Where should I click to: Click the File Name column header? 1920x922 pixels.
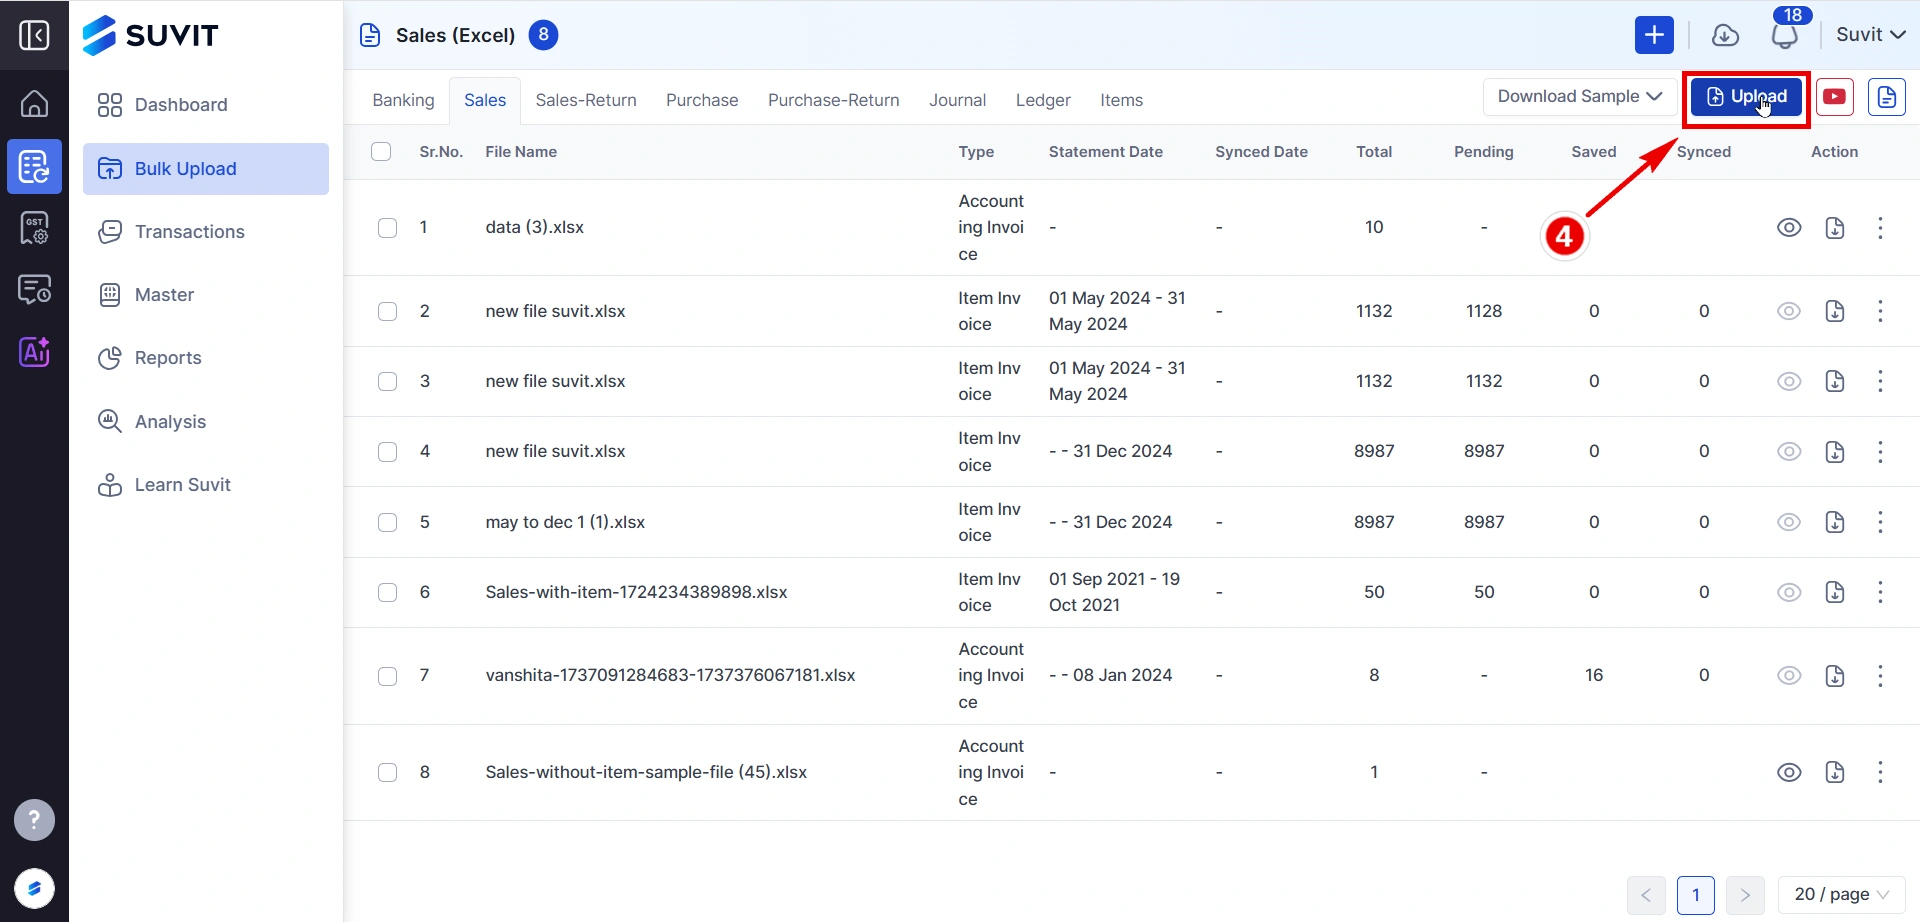pyautogui.click(x=521, y=152)
